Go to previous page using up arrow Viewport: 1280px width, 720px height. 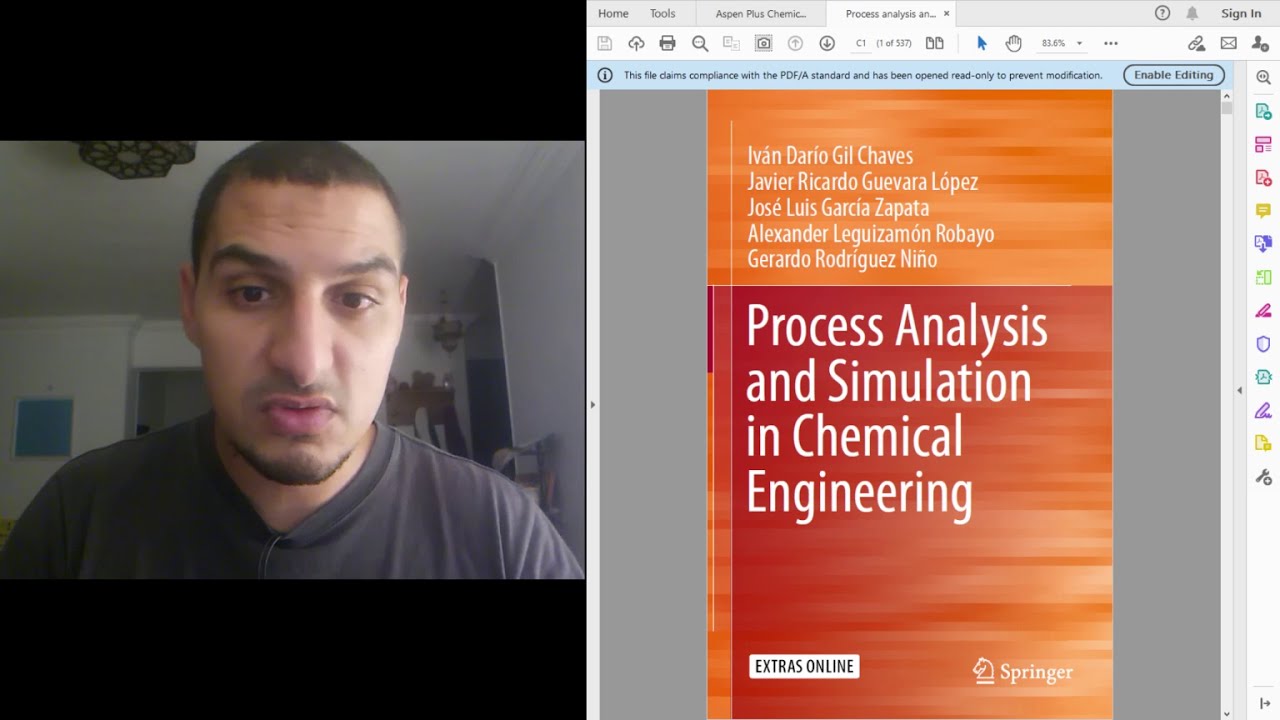pyautogui.click(x=795, y=43)
